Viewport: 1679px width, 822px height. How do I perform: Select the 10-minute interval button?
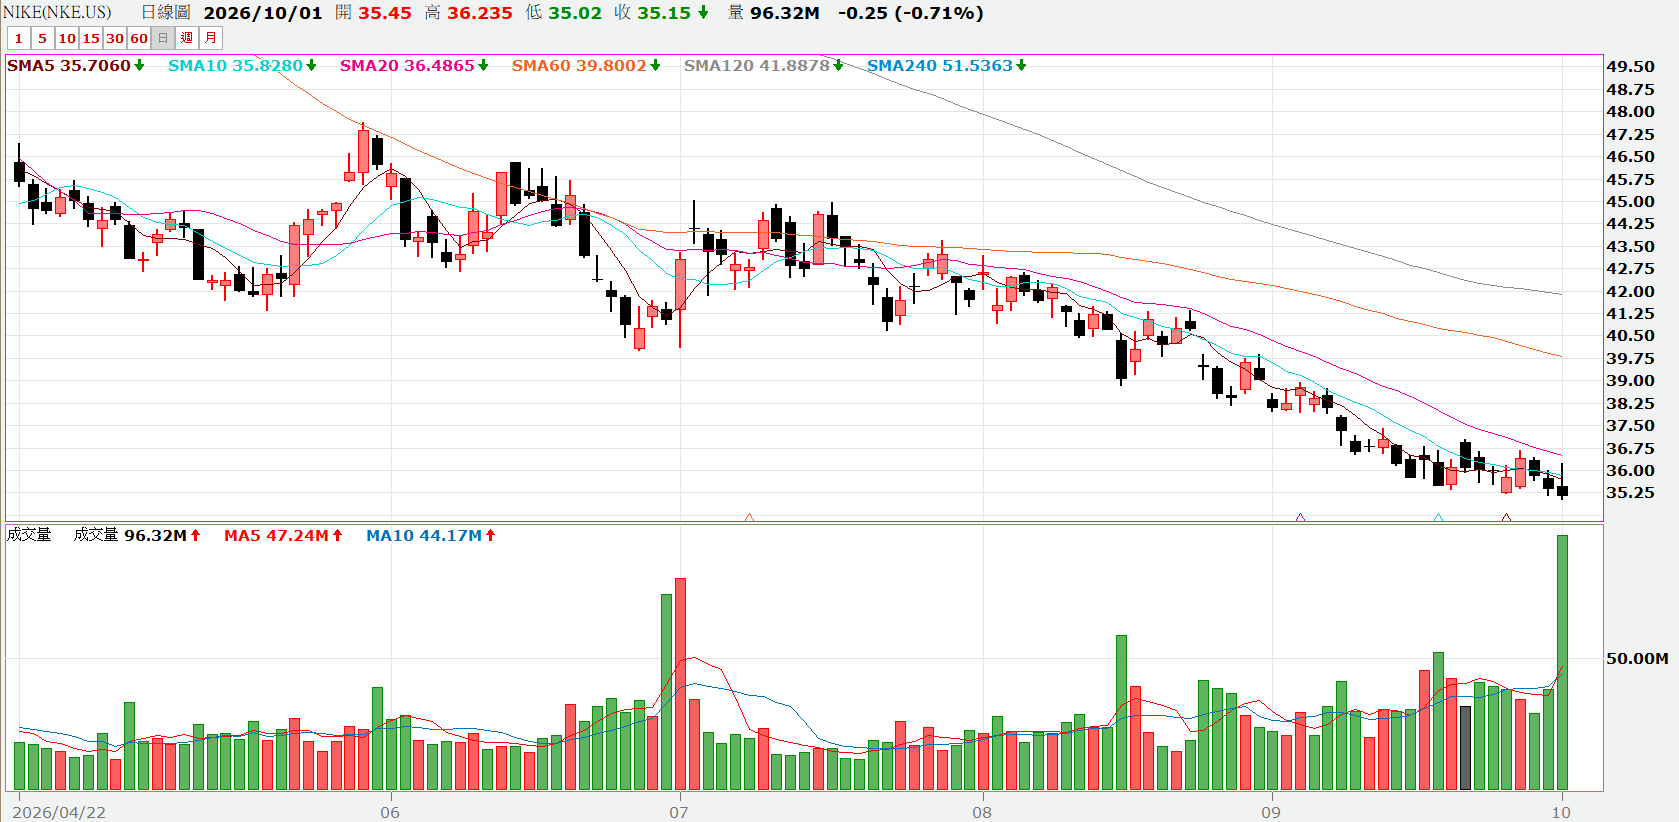tap(67, 38)
